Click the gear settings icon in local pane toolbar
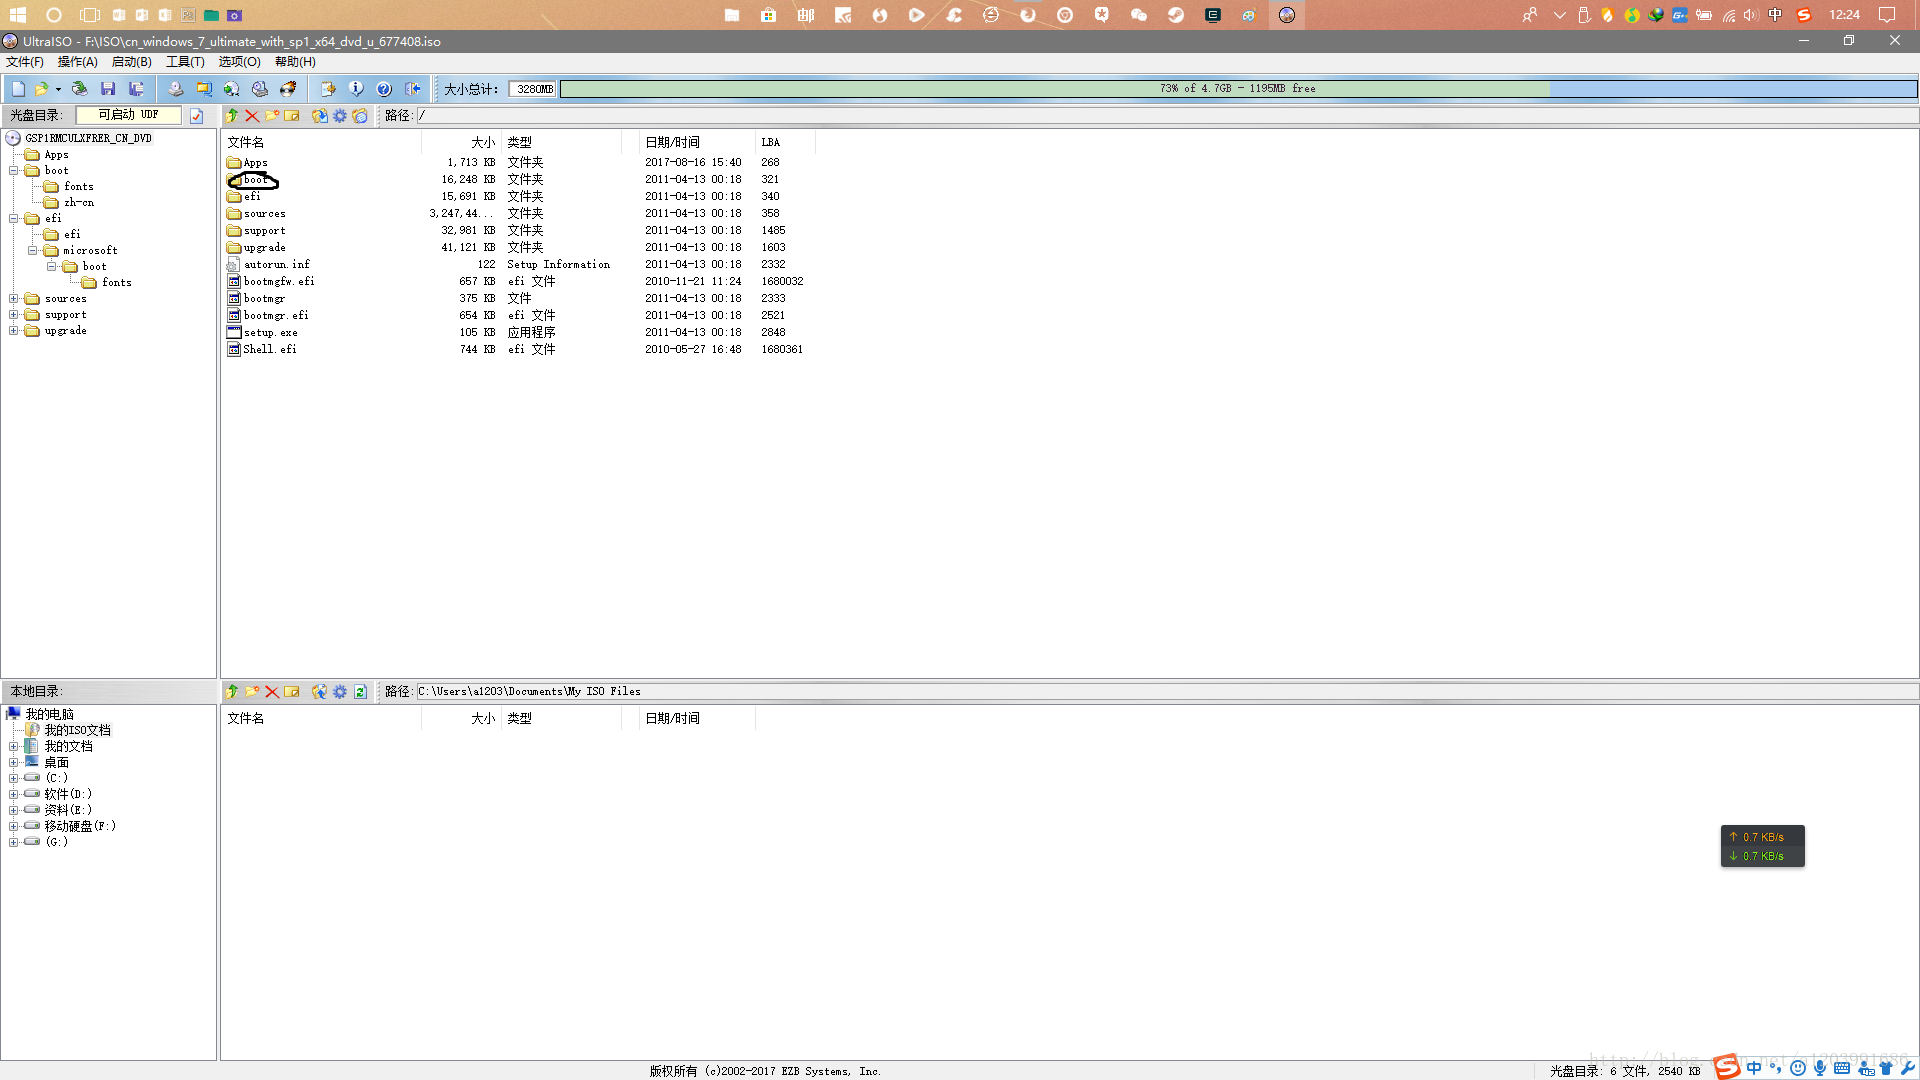1920x1080 pixels. point(340,692)
